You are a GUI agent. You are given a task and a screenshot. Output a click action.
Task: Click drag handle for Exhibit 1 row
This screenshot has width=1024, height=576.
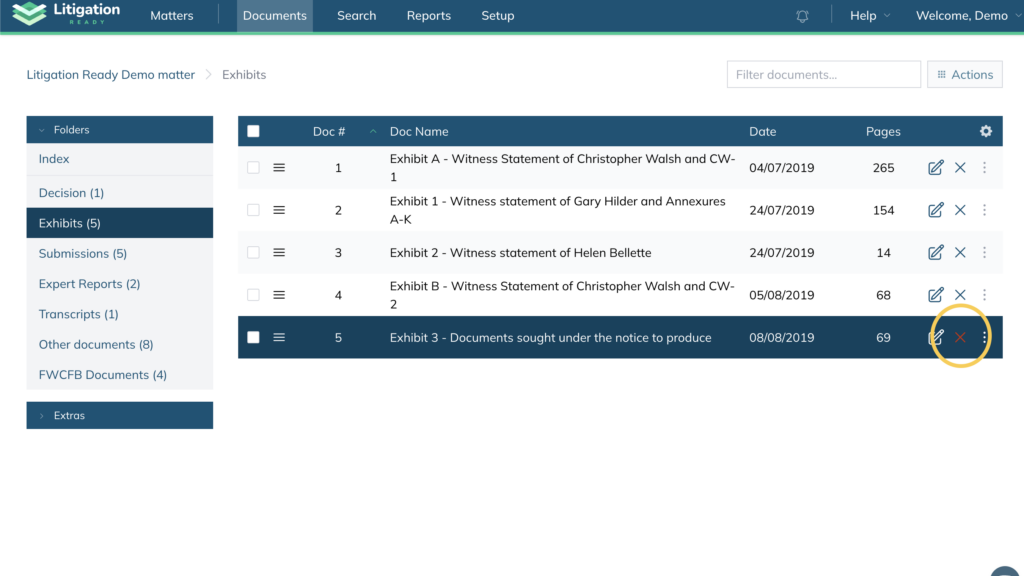pos(279,210)
